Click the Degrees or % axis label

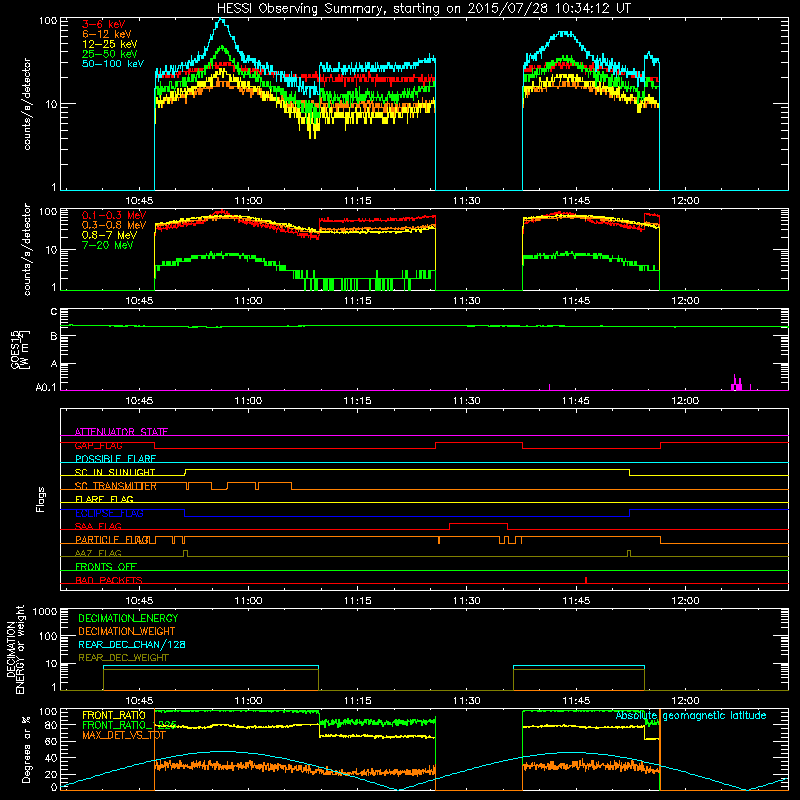[x=26, y=749]
